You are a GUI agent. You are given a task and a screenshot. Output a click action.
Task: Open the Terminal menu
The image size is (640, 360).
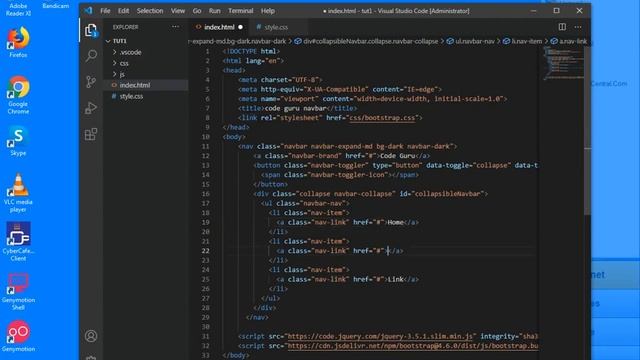(x=240, y=11)
